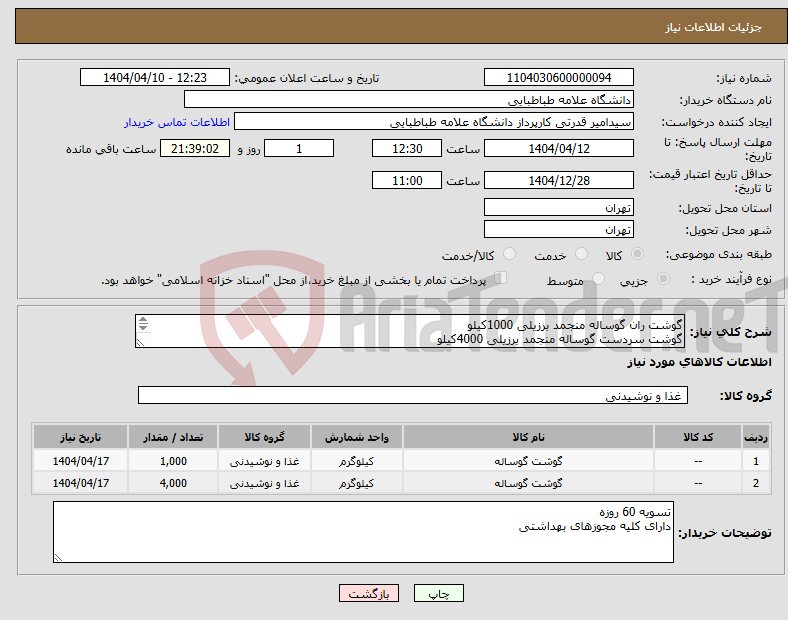Screen dimensions: 788x620
Task: Click the delivery city field تهران
Action: pos(558,230)
